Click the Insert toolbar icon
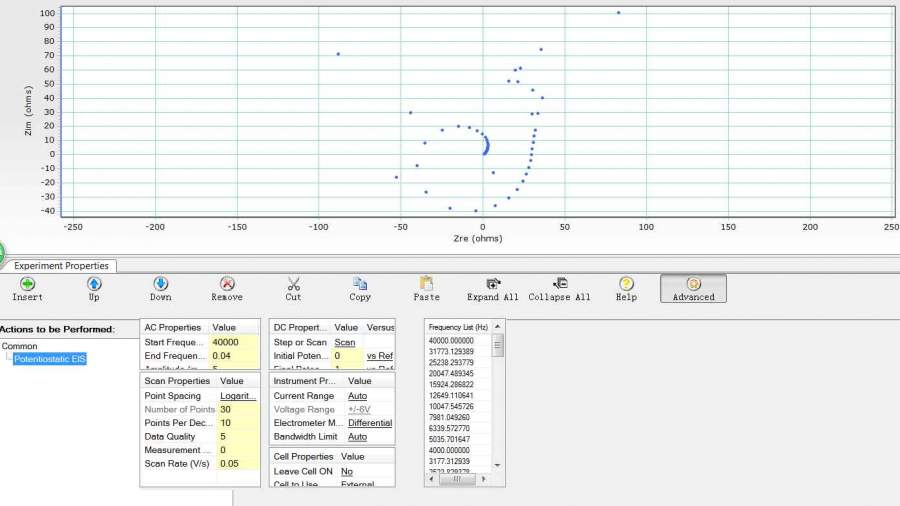This screenshot has width=900, height=506. click(x=27, y=284)
